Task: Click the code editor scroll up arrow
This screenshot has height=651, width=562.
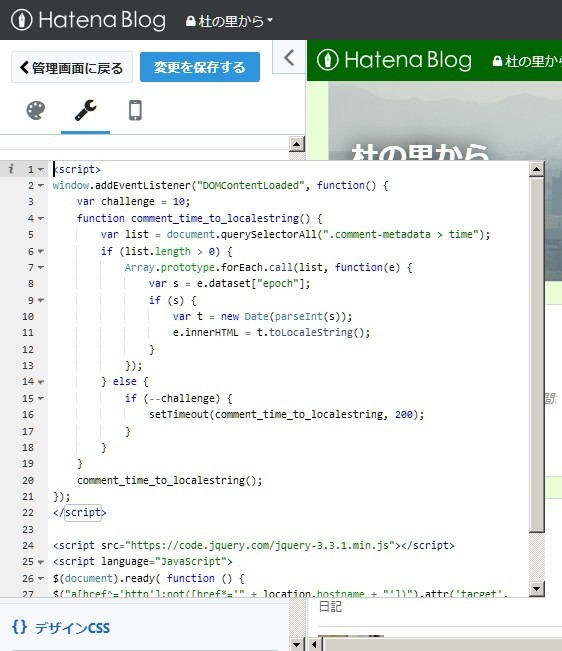Action: 537,169
